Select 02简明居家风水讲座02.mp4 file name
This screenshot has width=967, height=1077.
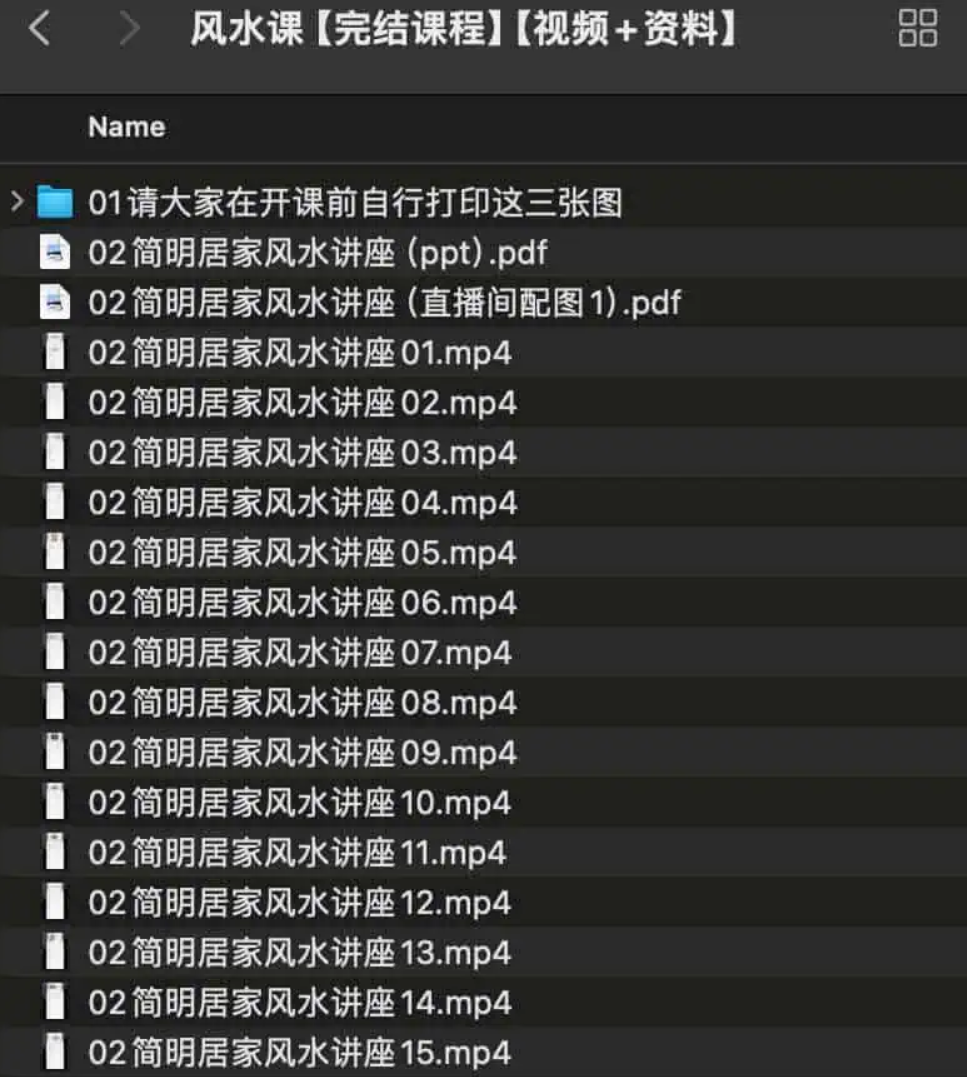[x=302, y=402]
